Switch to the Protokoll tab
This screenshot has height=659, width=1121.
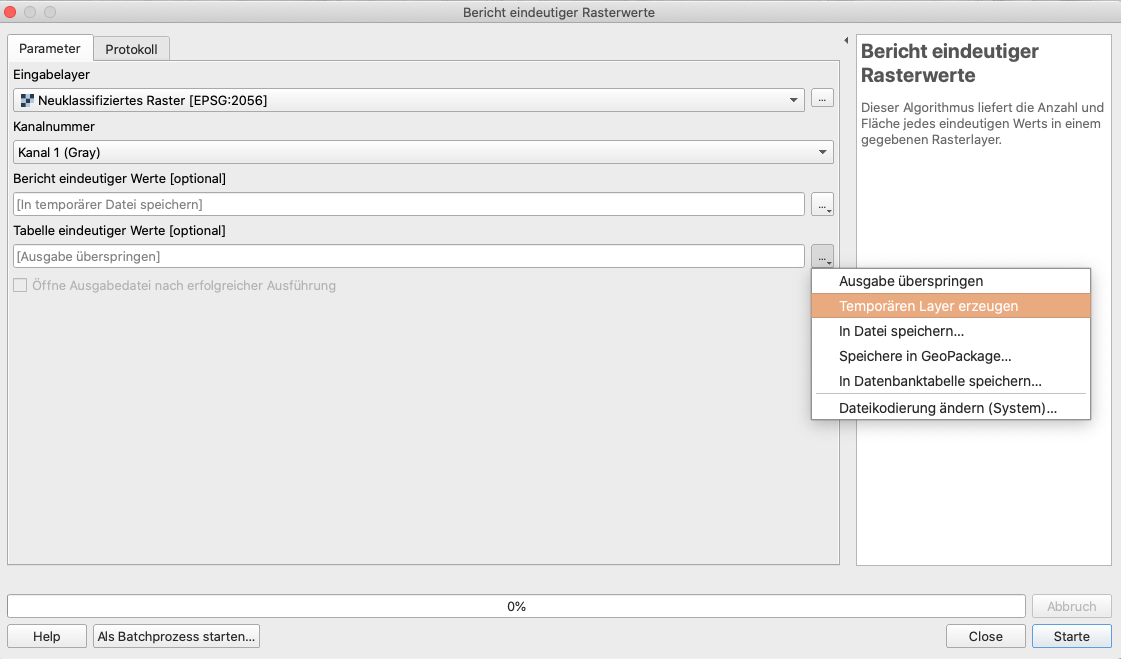pos(131,49)
